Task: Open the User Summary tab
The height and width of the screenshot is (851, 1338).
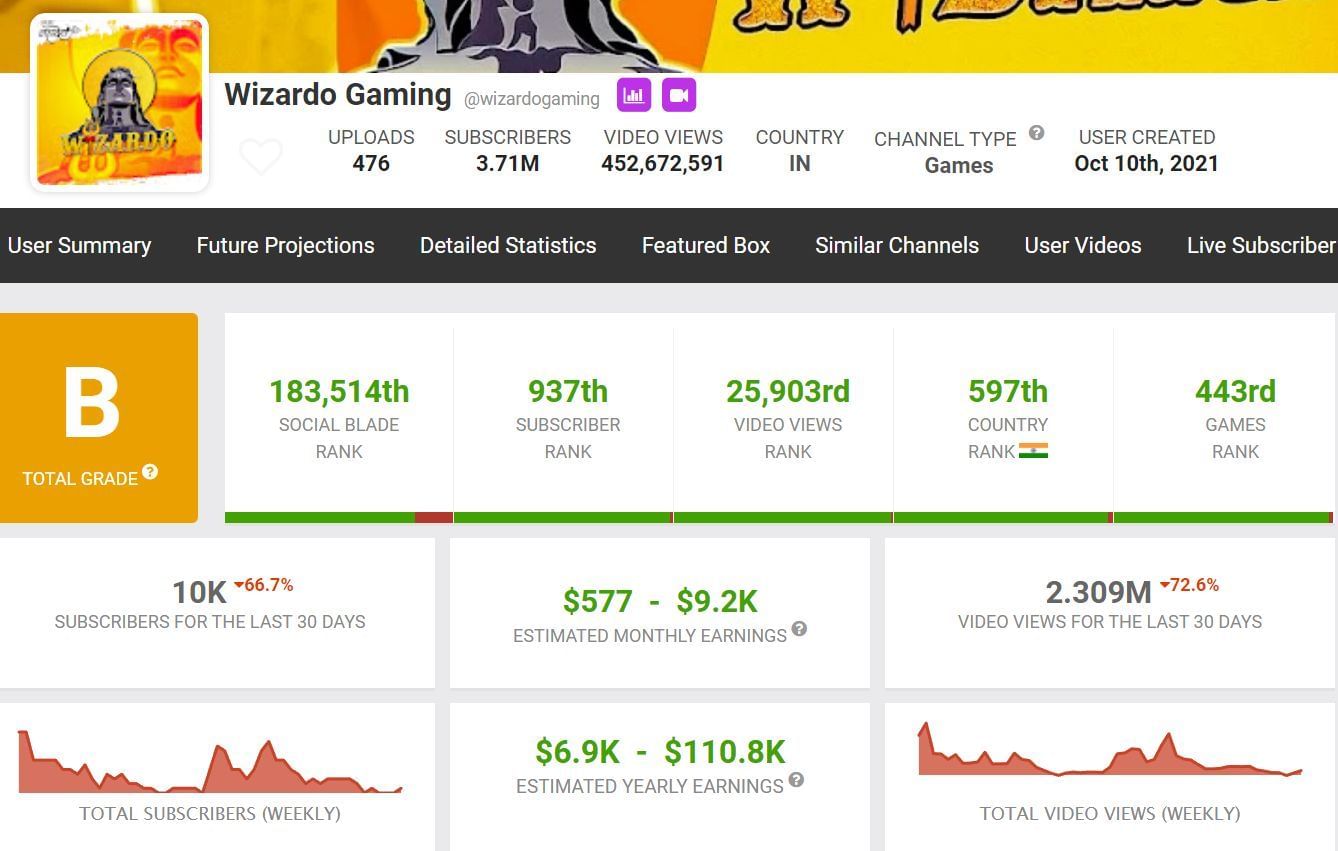Action: pyautogui.click(x=79, y=245)
